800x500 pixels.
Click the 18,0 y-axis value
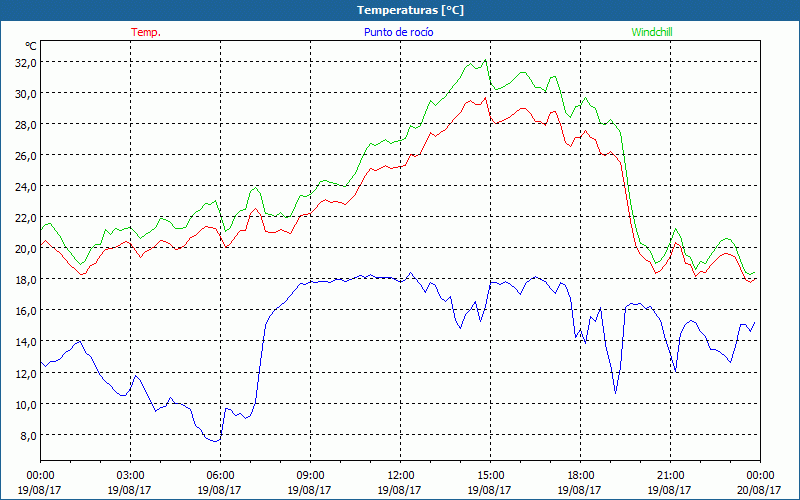point(26,280)
